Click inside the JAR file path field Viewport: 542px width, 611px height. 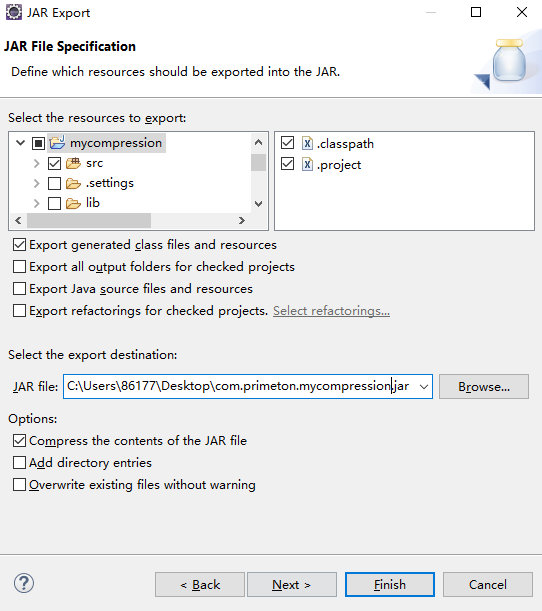coord(240,387)
